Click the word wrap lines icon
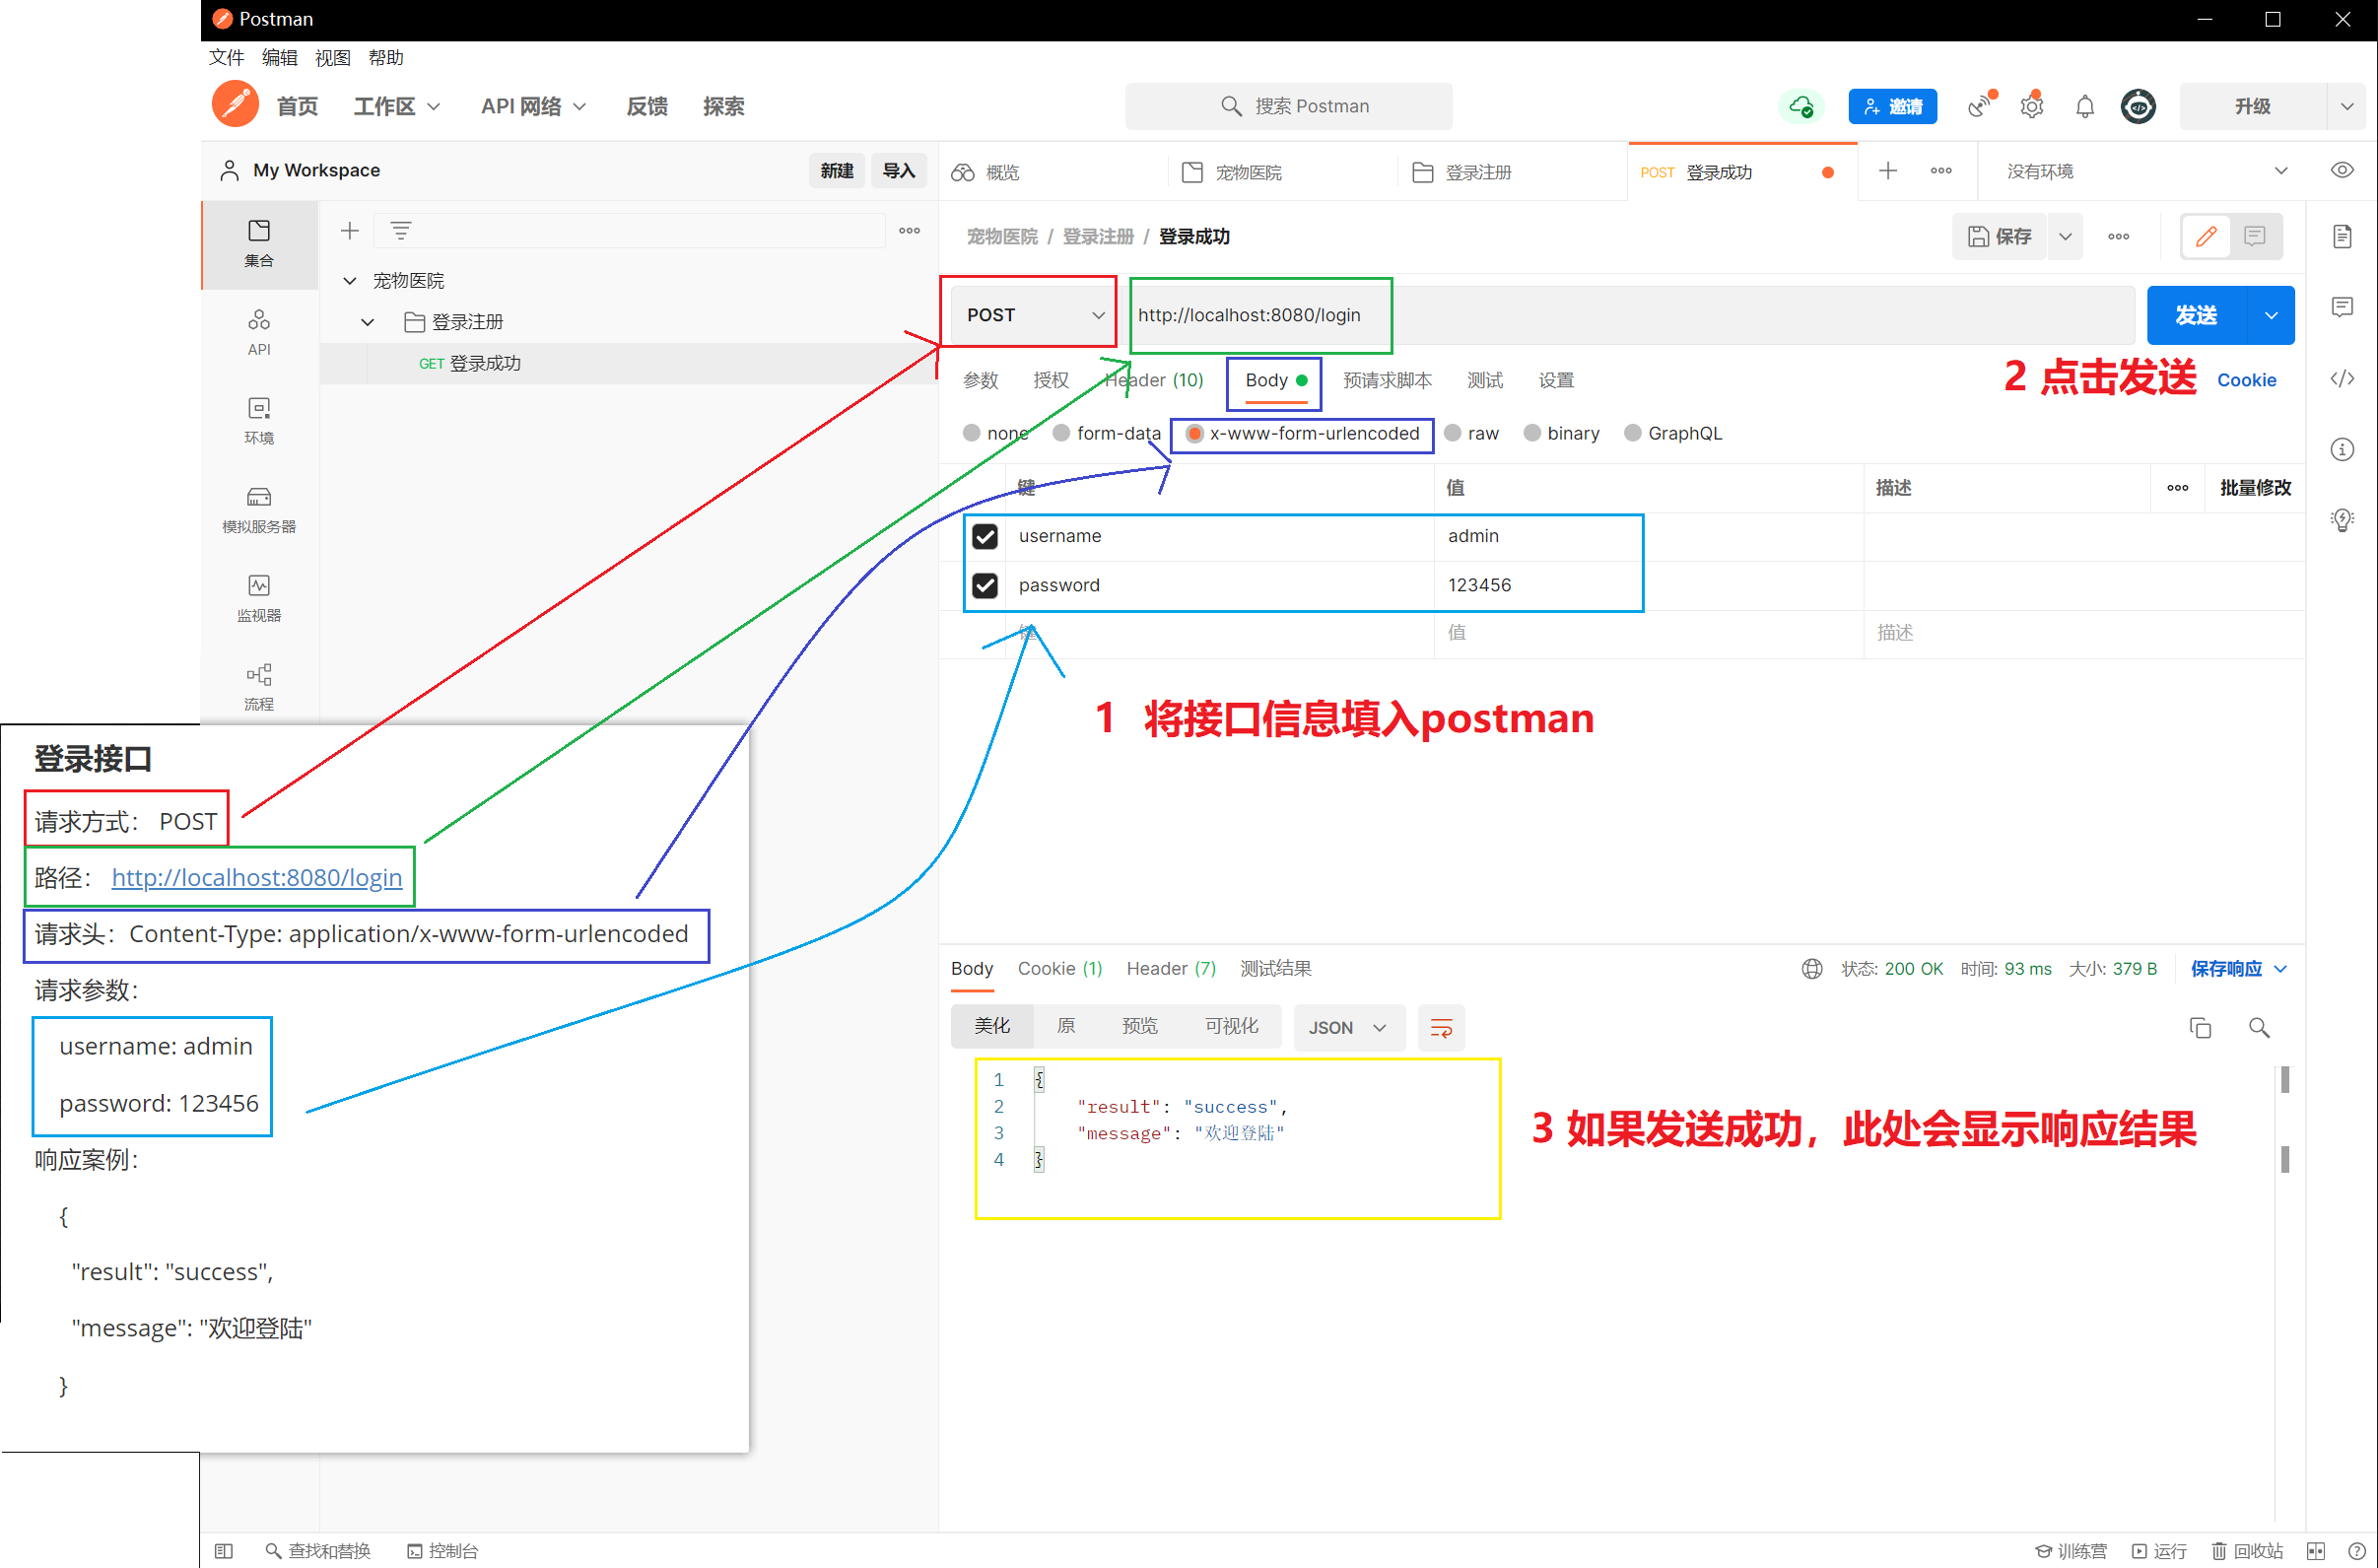Screen dimensions: 2378x1568 point(1440,1027)
